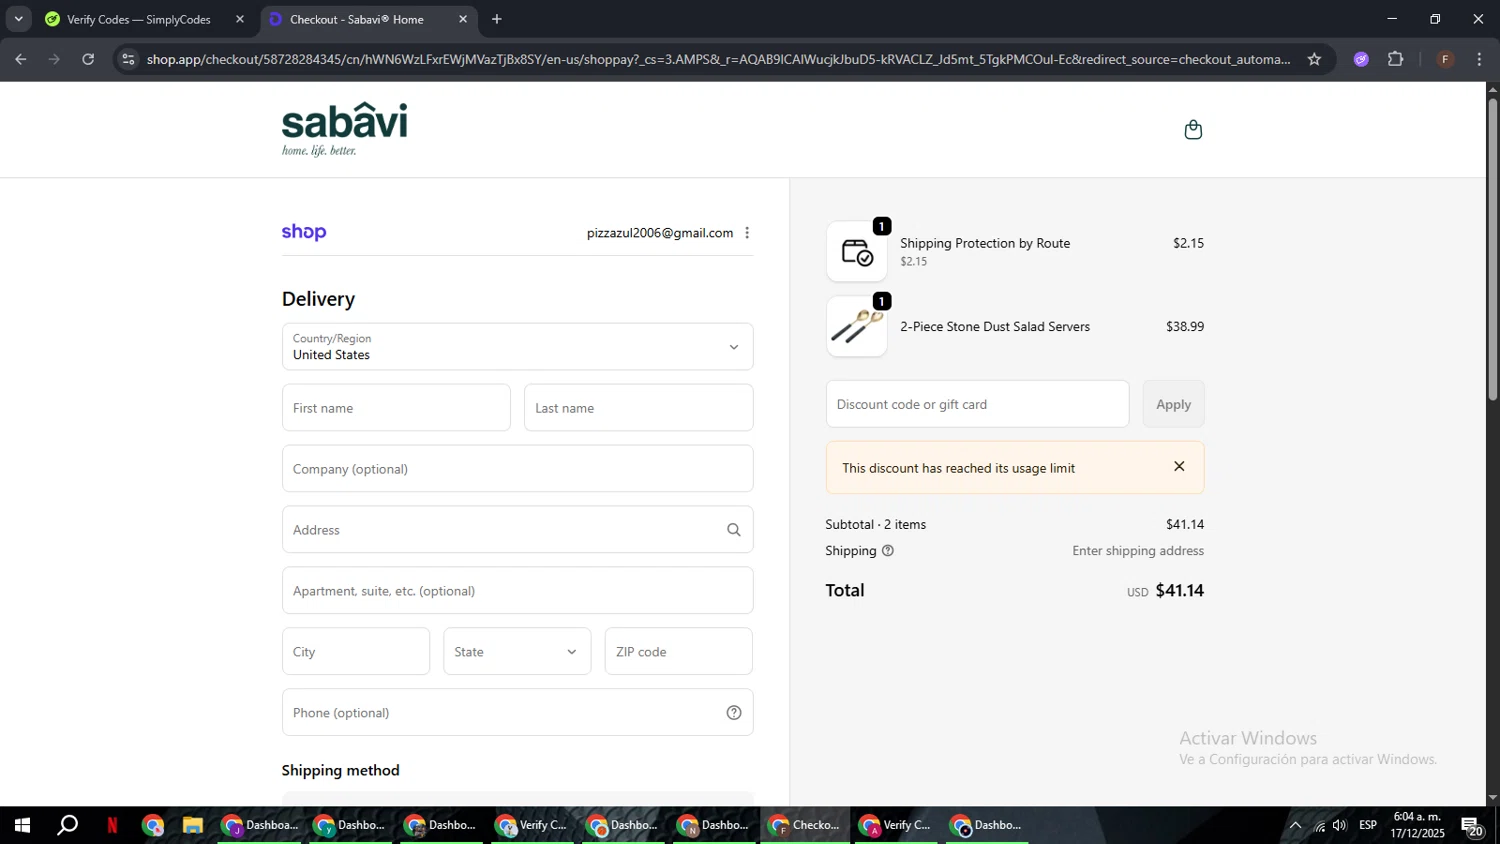Open the shopping bag cart icon
This screenshot has width=1500, height=844.
point(1193,130)
